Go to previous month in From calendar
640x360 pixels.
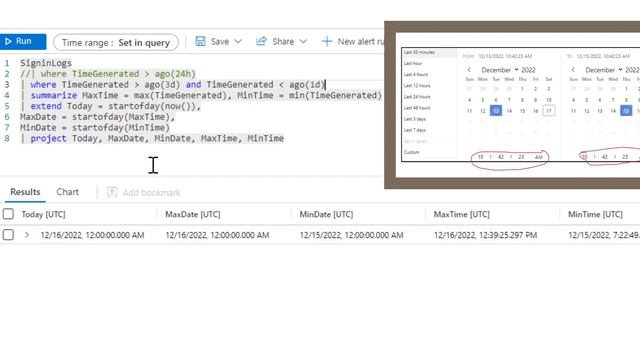(x=469, y=70)
